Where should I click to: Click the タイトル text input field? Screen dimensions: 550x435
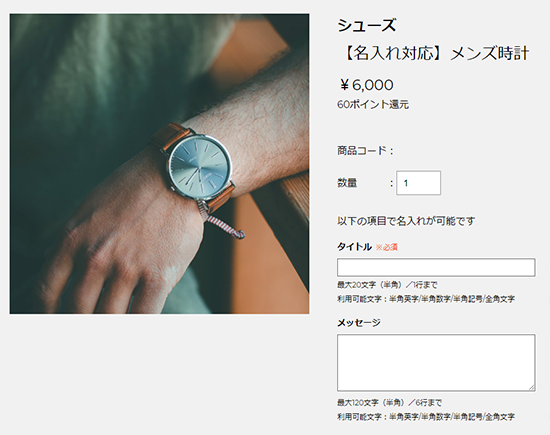coord(436,268)
